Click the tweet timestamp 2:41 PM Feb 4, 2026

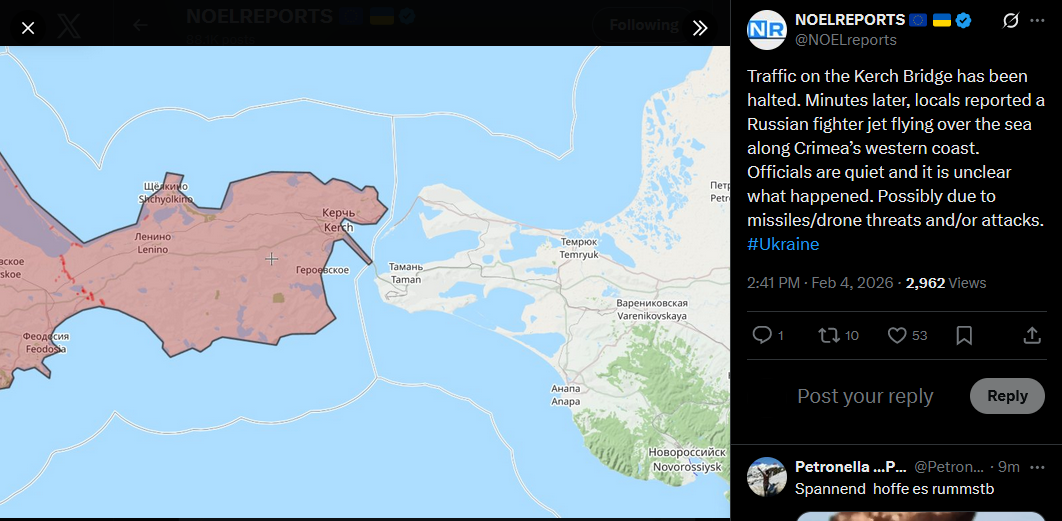click(x=820, y=283)
